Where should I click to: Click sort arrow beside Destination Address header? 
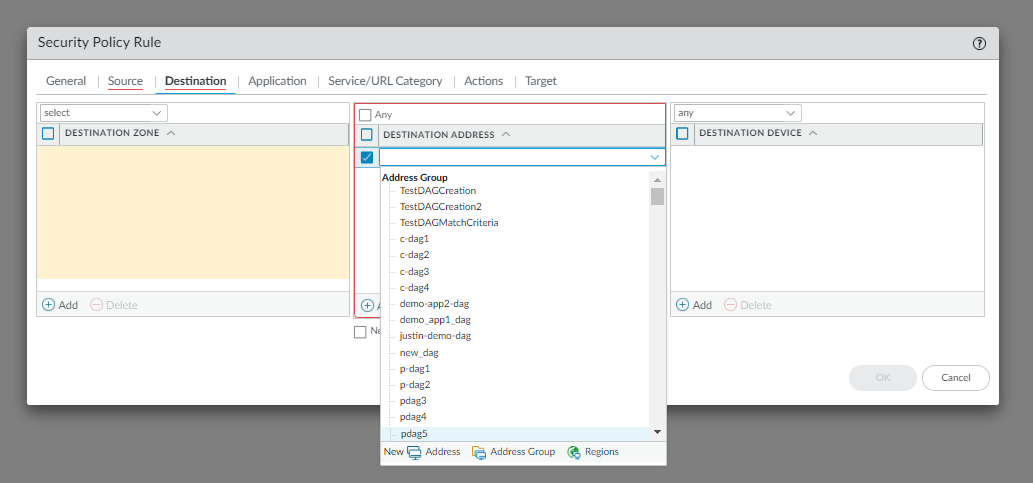[x=505, y=134]
